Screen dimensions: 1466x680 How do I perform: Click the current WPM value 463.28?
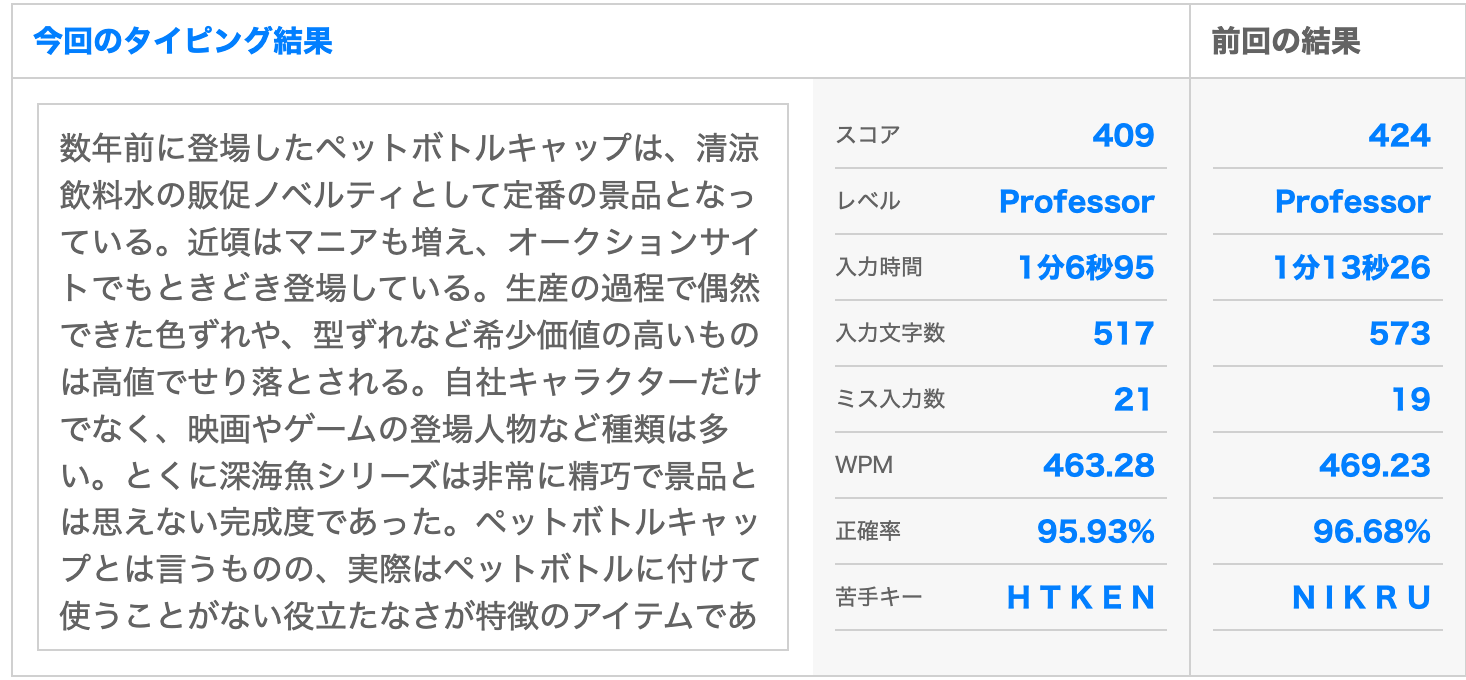(x=1099, y=465)
